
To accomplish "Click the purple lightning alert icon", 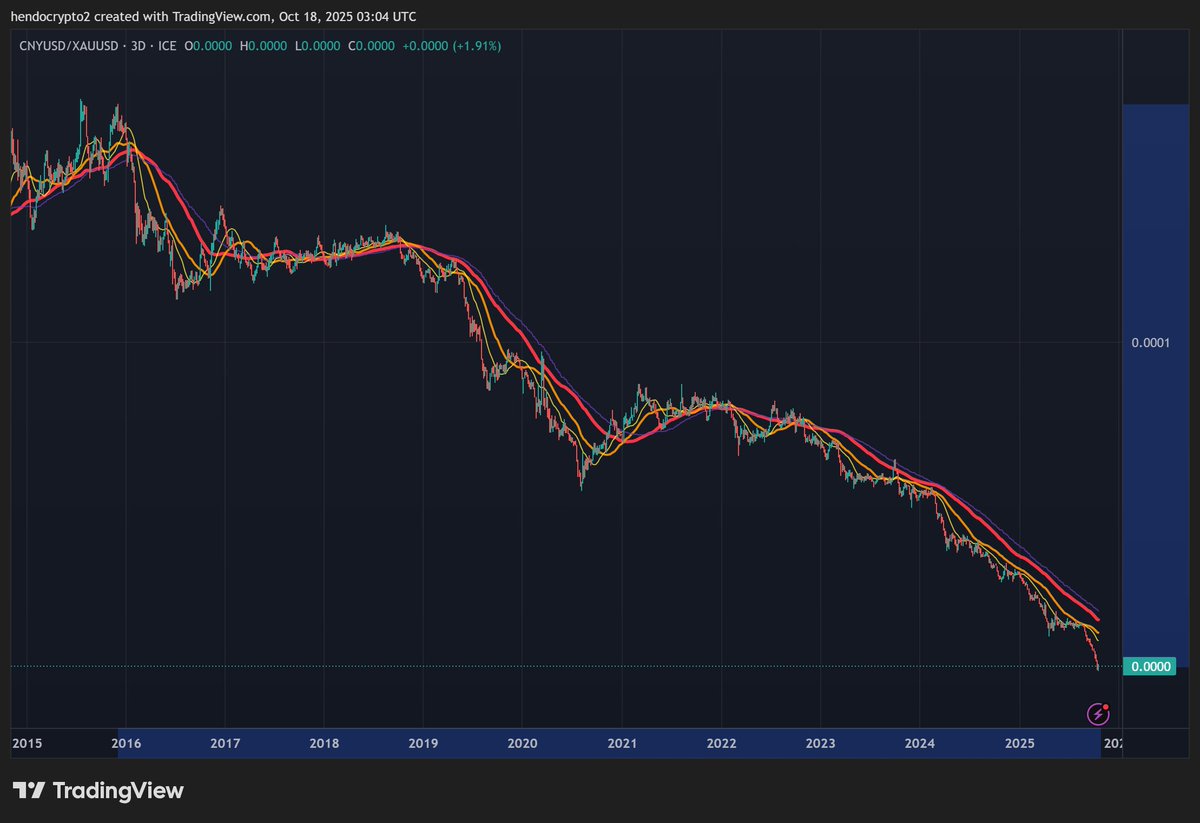I will click(1098, 714).
